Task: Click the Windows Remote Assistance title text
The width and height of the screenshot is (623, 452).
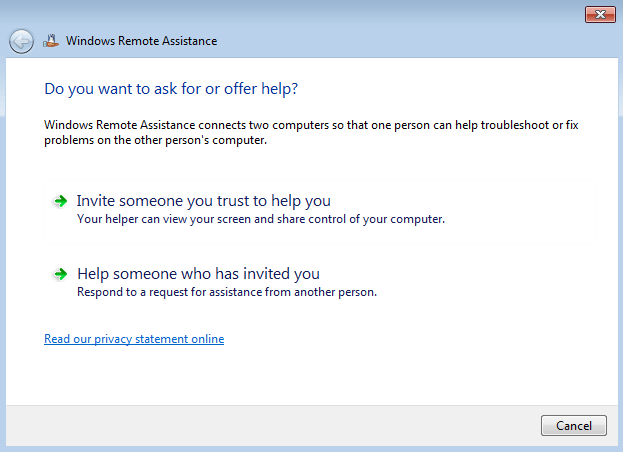Action: [x=141, y=41]
